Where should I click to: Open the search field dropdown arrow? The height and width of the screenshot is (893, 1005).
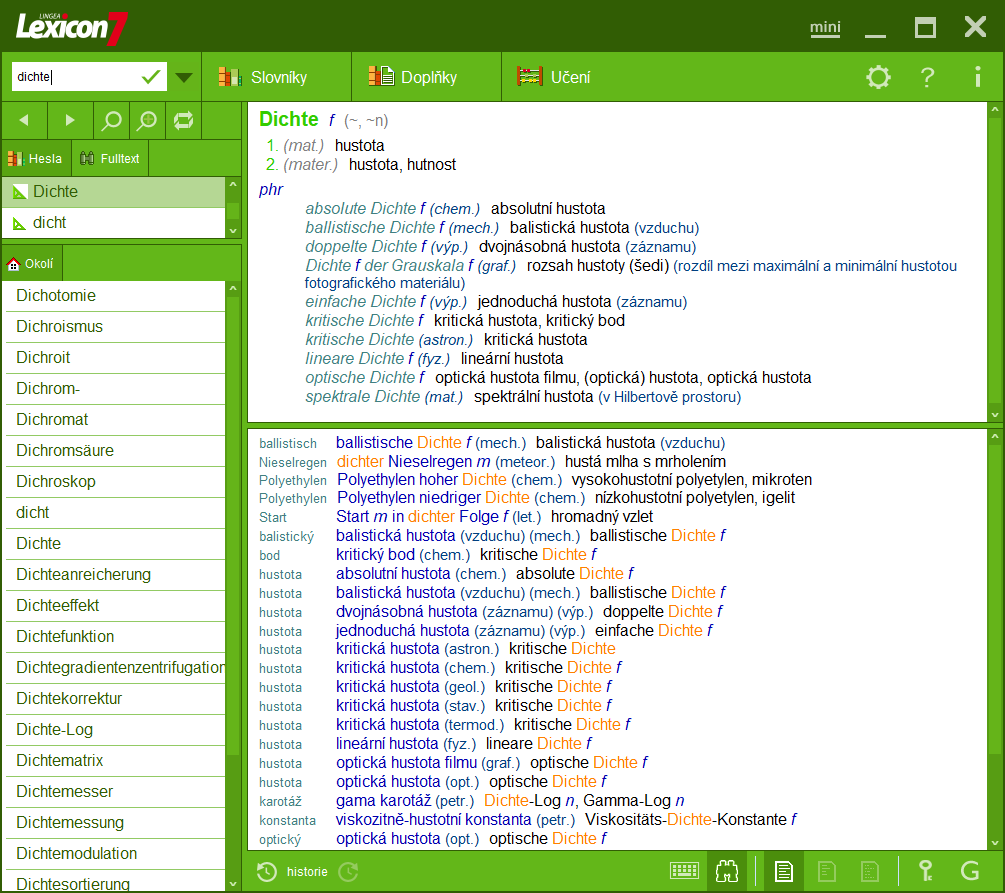[183, 75]
